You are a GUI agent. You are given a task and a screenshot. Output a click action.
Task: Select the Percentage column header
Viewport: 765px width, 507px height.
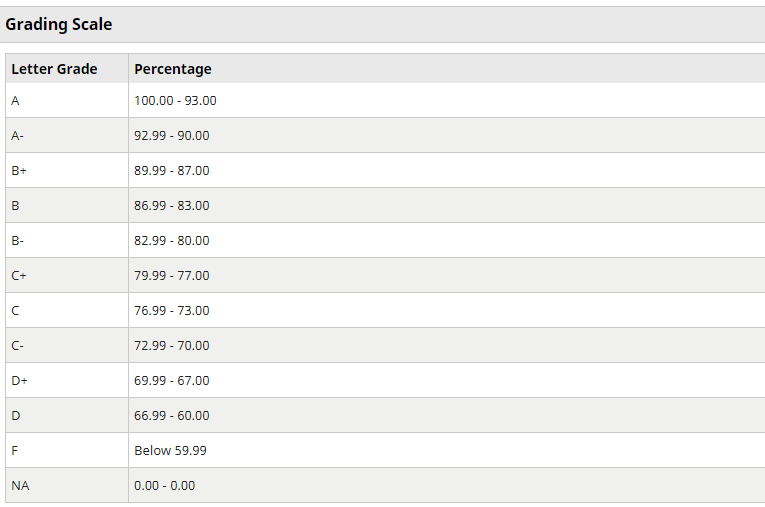[173, 69]
